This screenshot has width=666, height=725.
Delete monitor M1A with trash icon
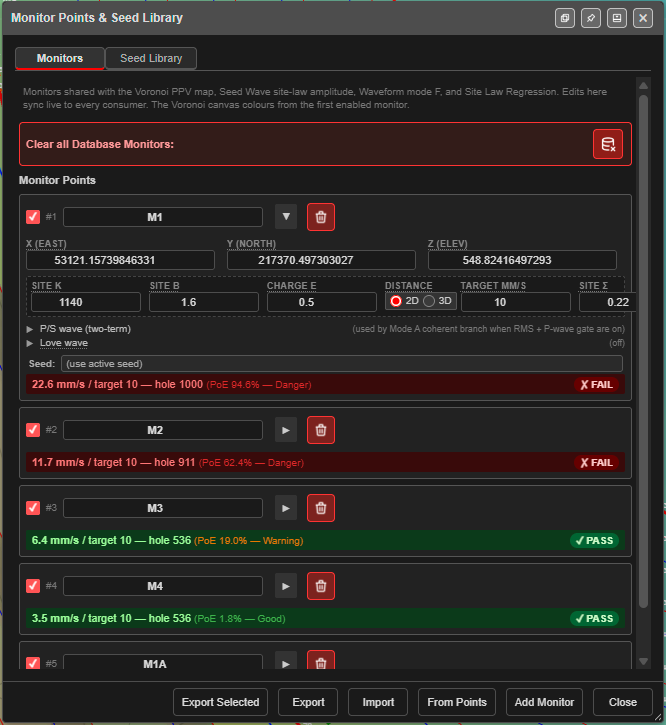(321, 661)
